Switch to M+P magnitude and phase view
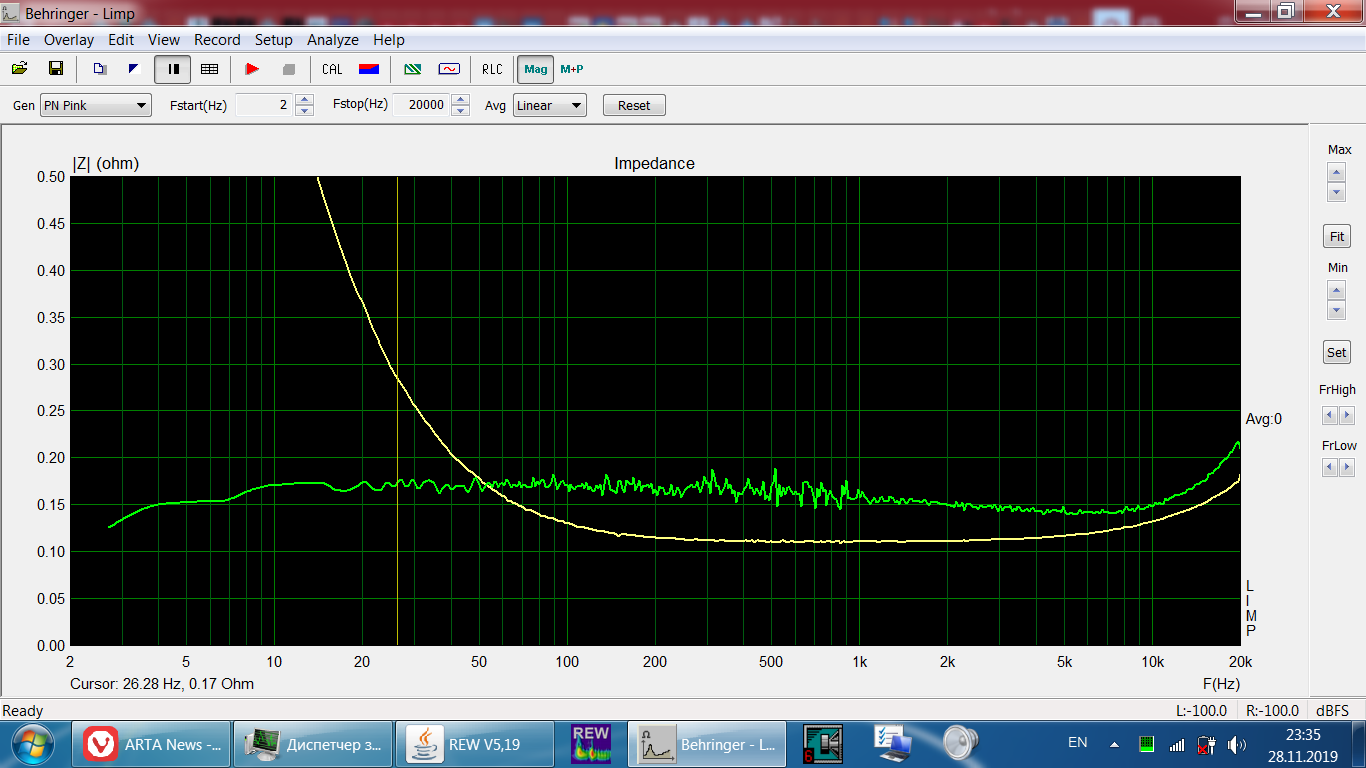This screenshot has width=1366, height=768. [x=572, y=69]
